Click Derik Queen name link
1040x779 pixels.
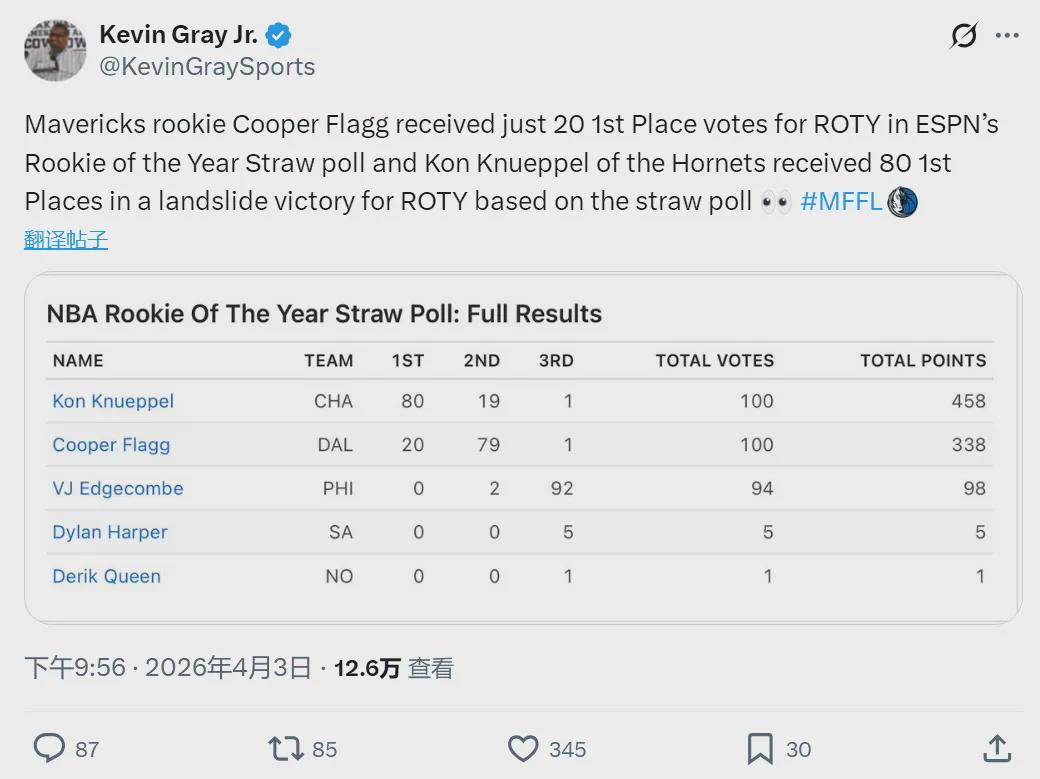point(106,576)
